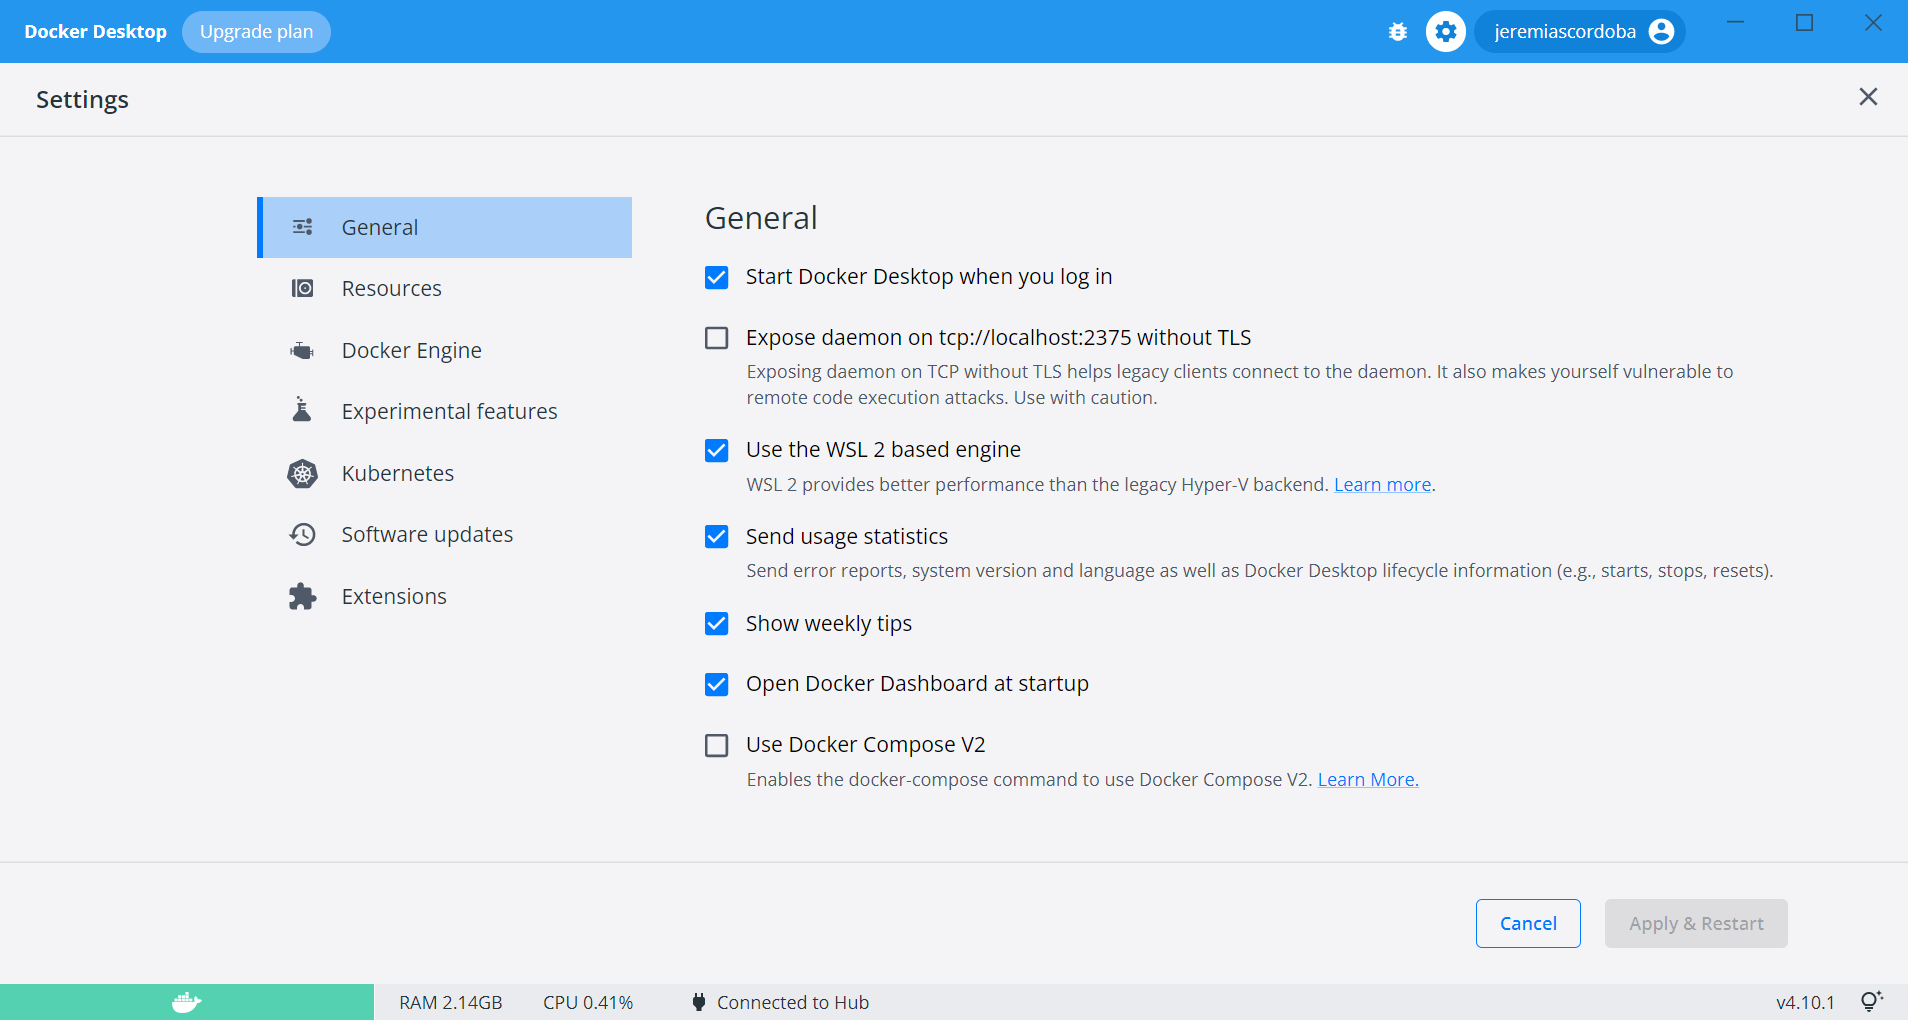The height and width of the screenshot is (1020, 1908).
Task: Enable Use Docker Compose V2
Action: coord(717,745)
